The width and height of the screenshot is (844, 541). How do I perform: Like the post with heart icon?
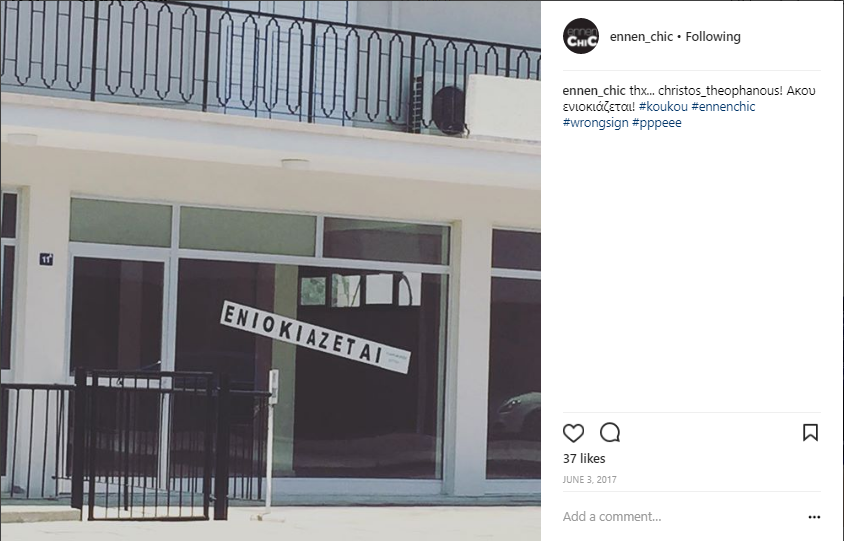(x=573, y=433)
